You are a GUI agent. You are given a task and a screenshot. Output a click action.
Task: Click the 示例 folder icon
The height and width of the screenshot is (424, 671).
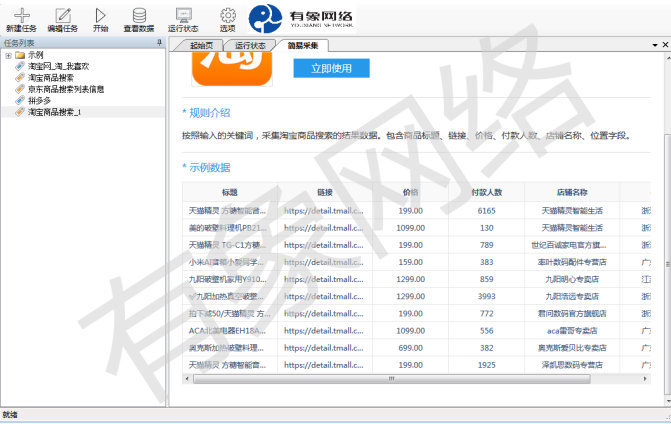click(20, 55)
